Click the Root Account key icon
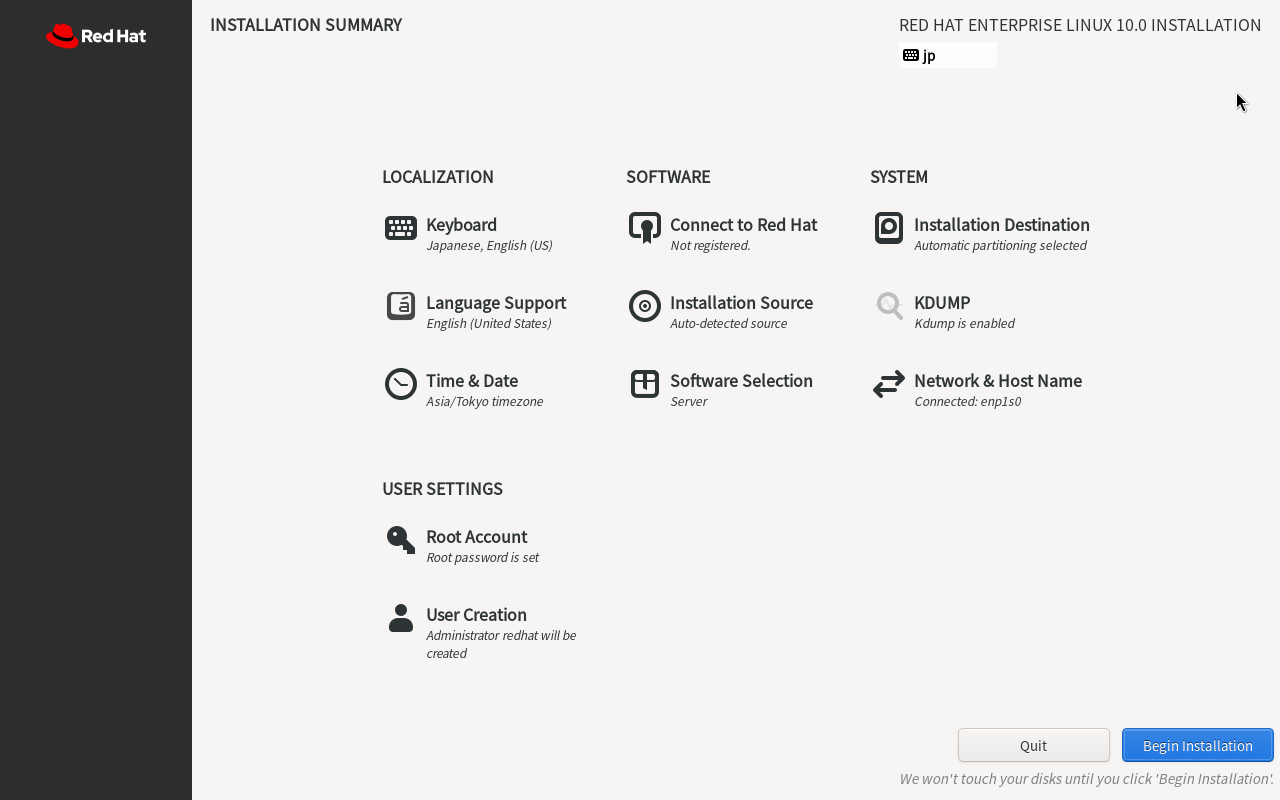Screen dimensions: 1280x800 tap(401, 540)
